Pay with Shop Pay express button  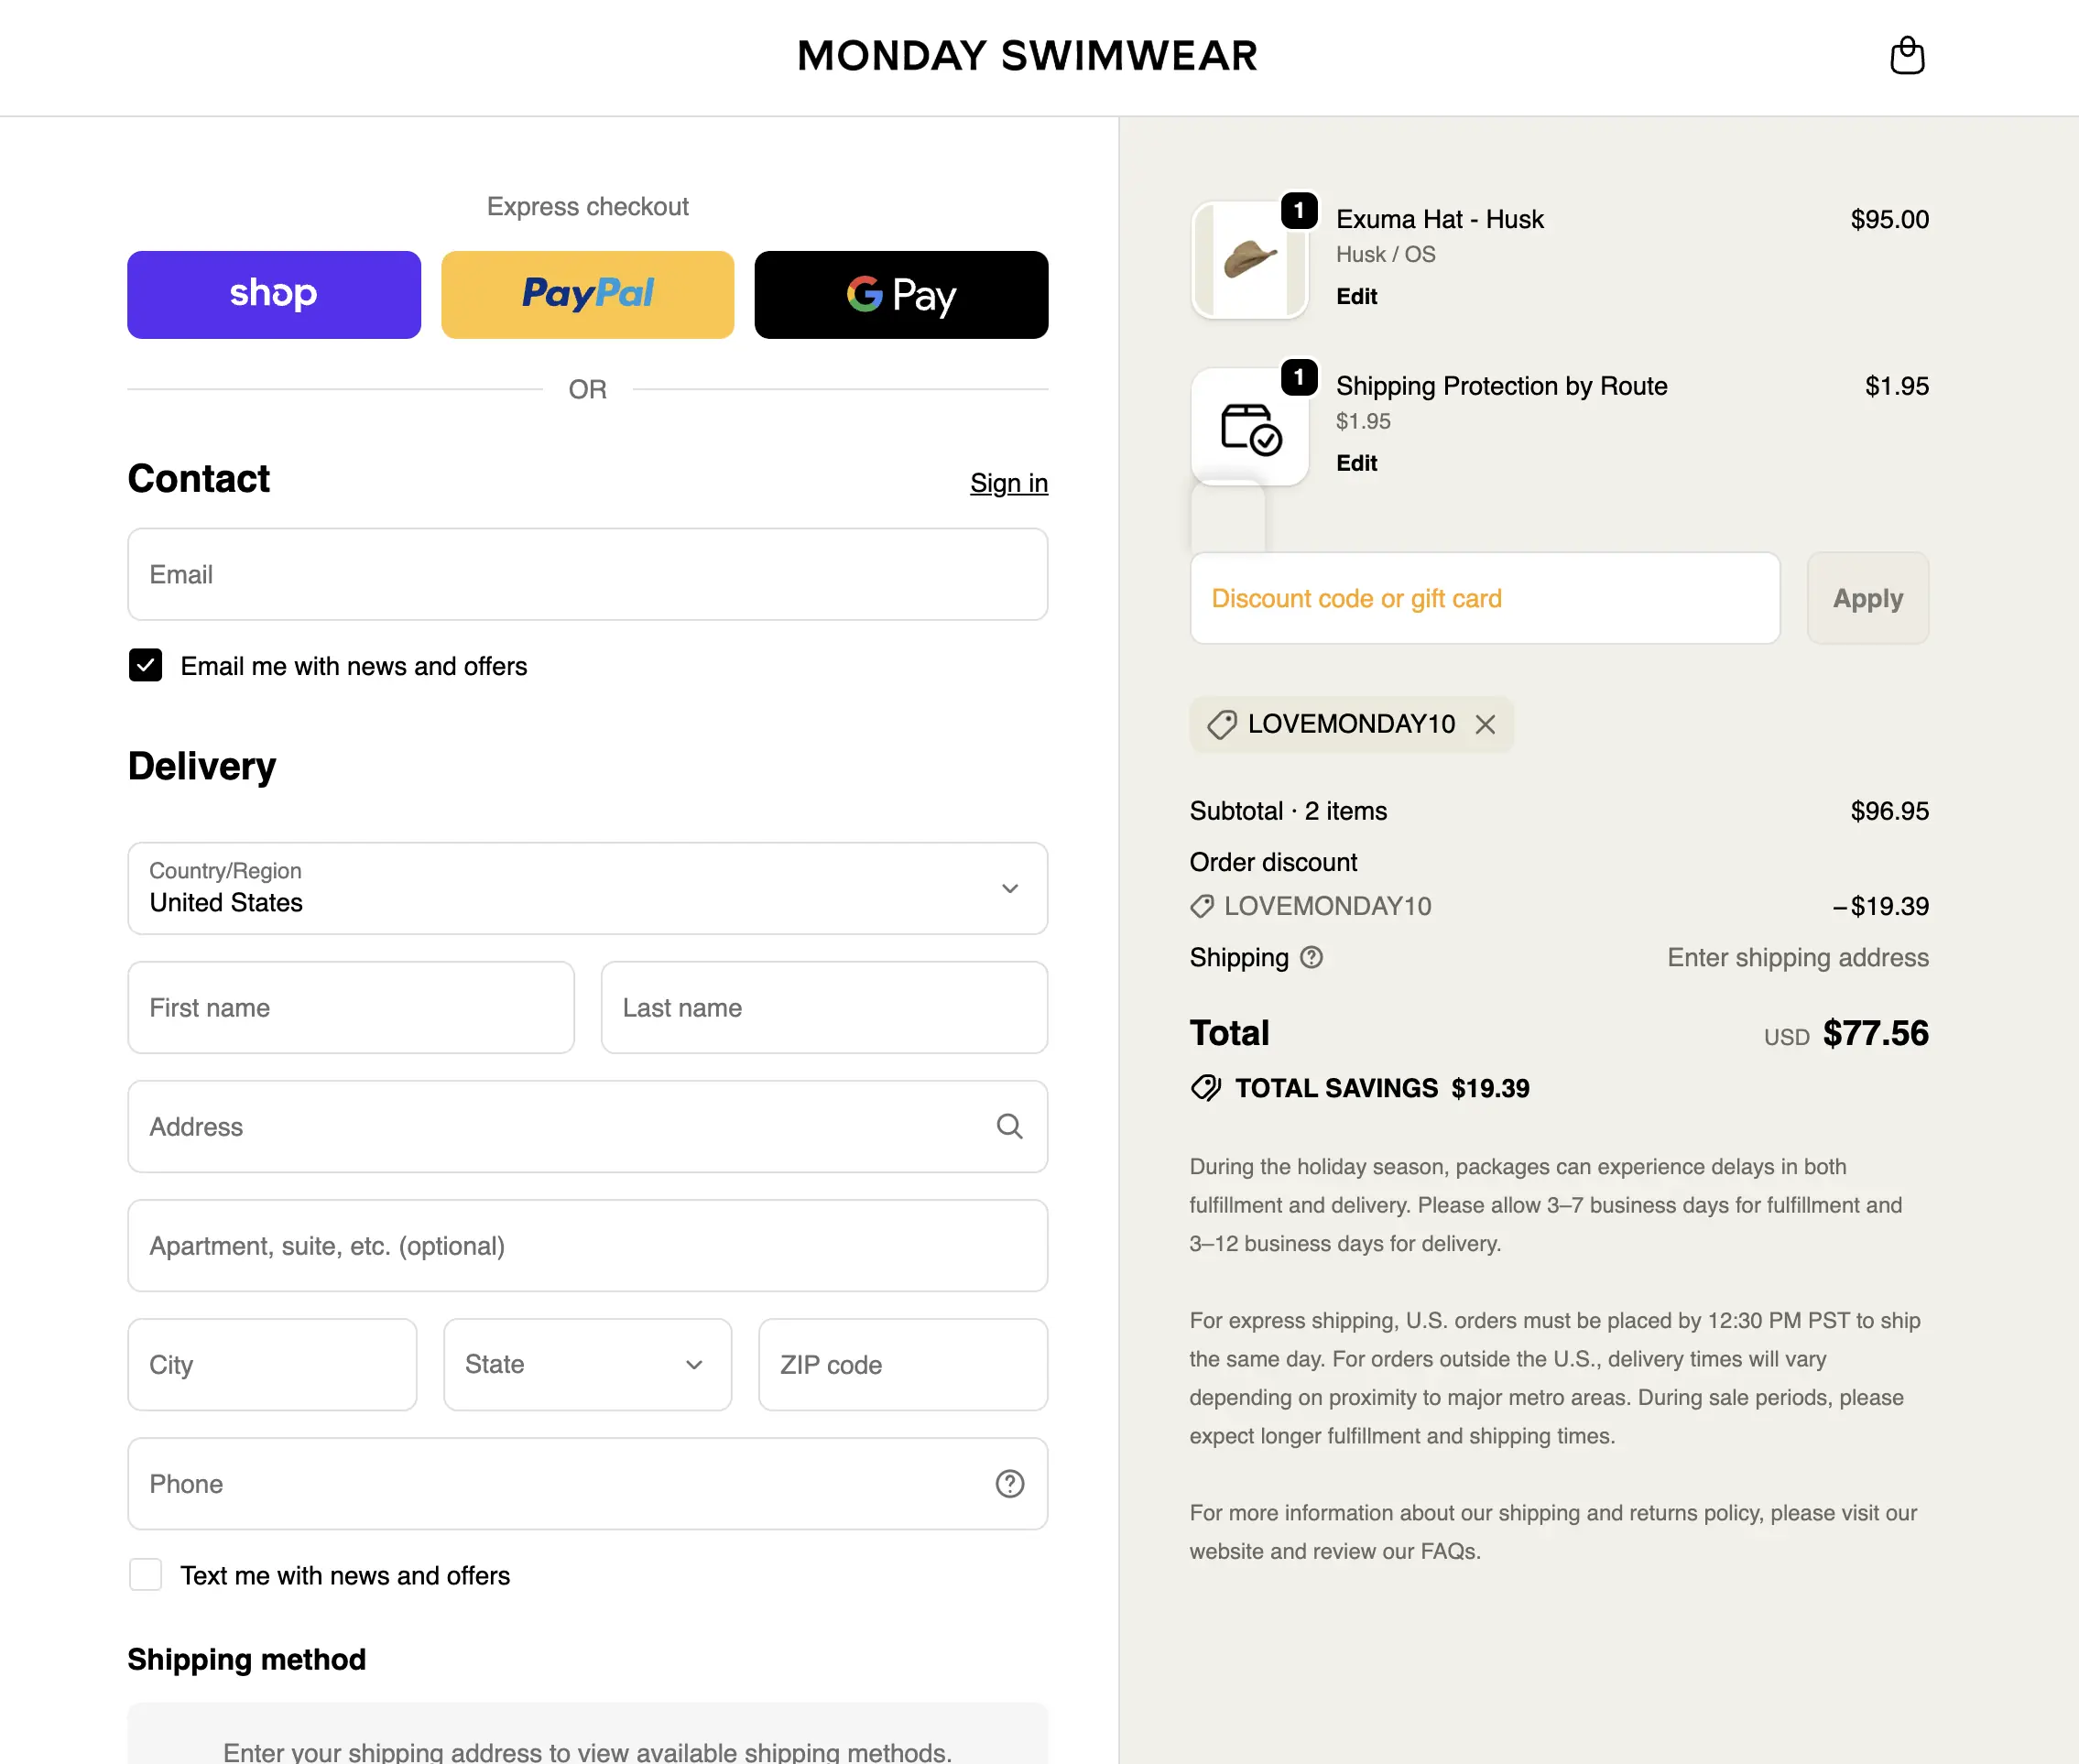pyautogui.click(x=274, y=294)
